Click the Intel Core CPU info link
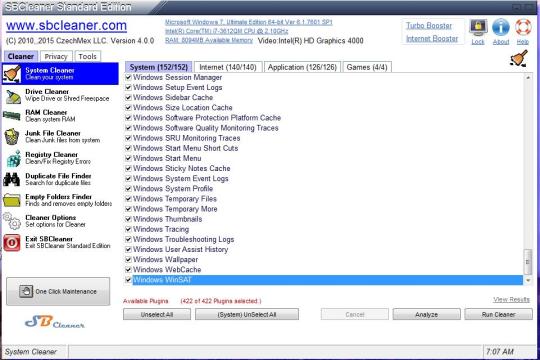Screen dimensions: 540x360 coord(226,31)
